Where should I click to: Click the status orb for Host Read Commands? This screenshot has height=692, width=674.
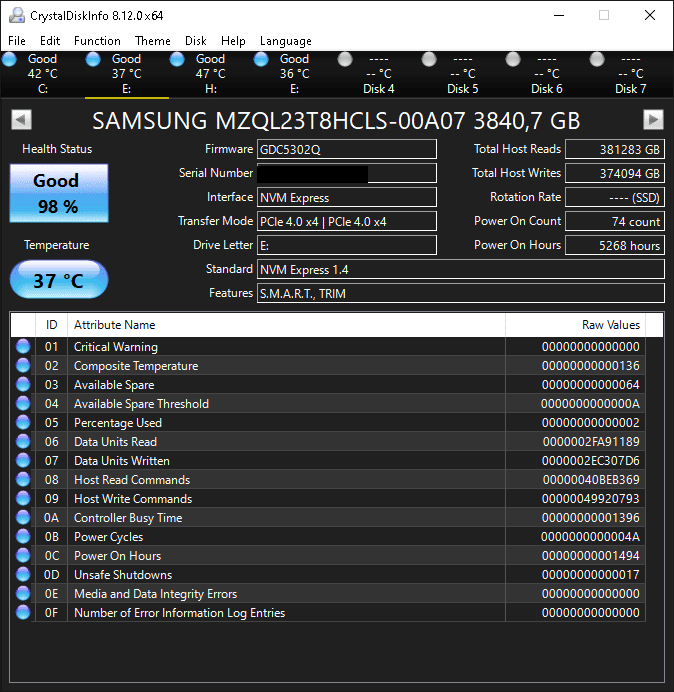point(23,479)
